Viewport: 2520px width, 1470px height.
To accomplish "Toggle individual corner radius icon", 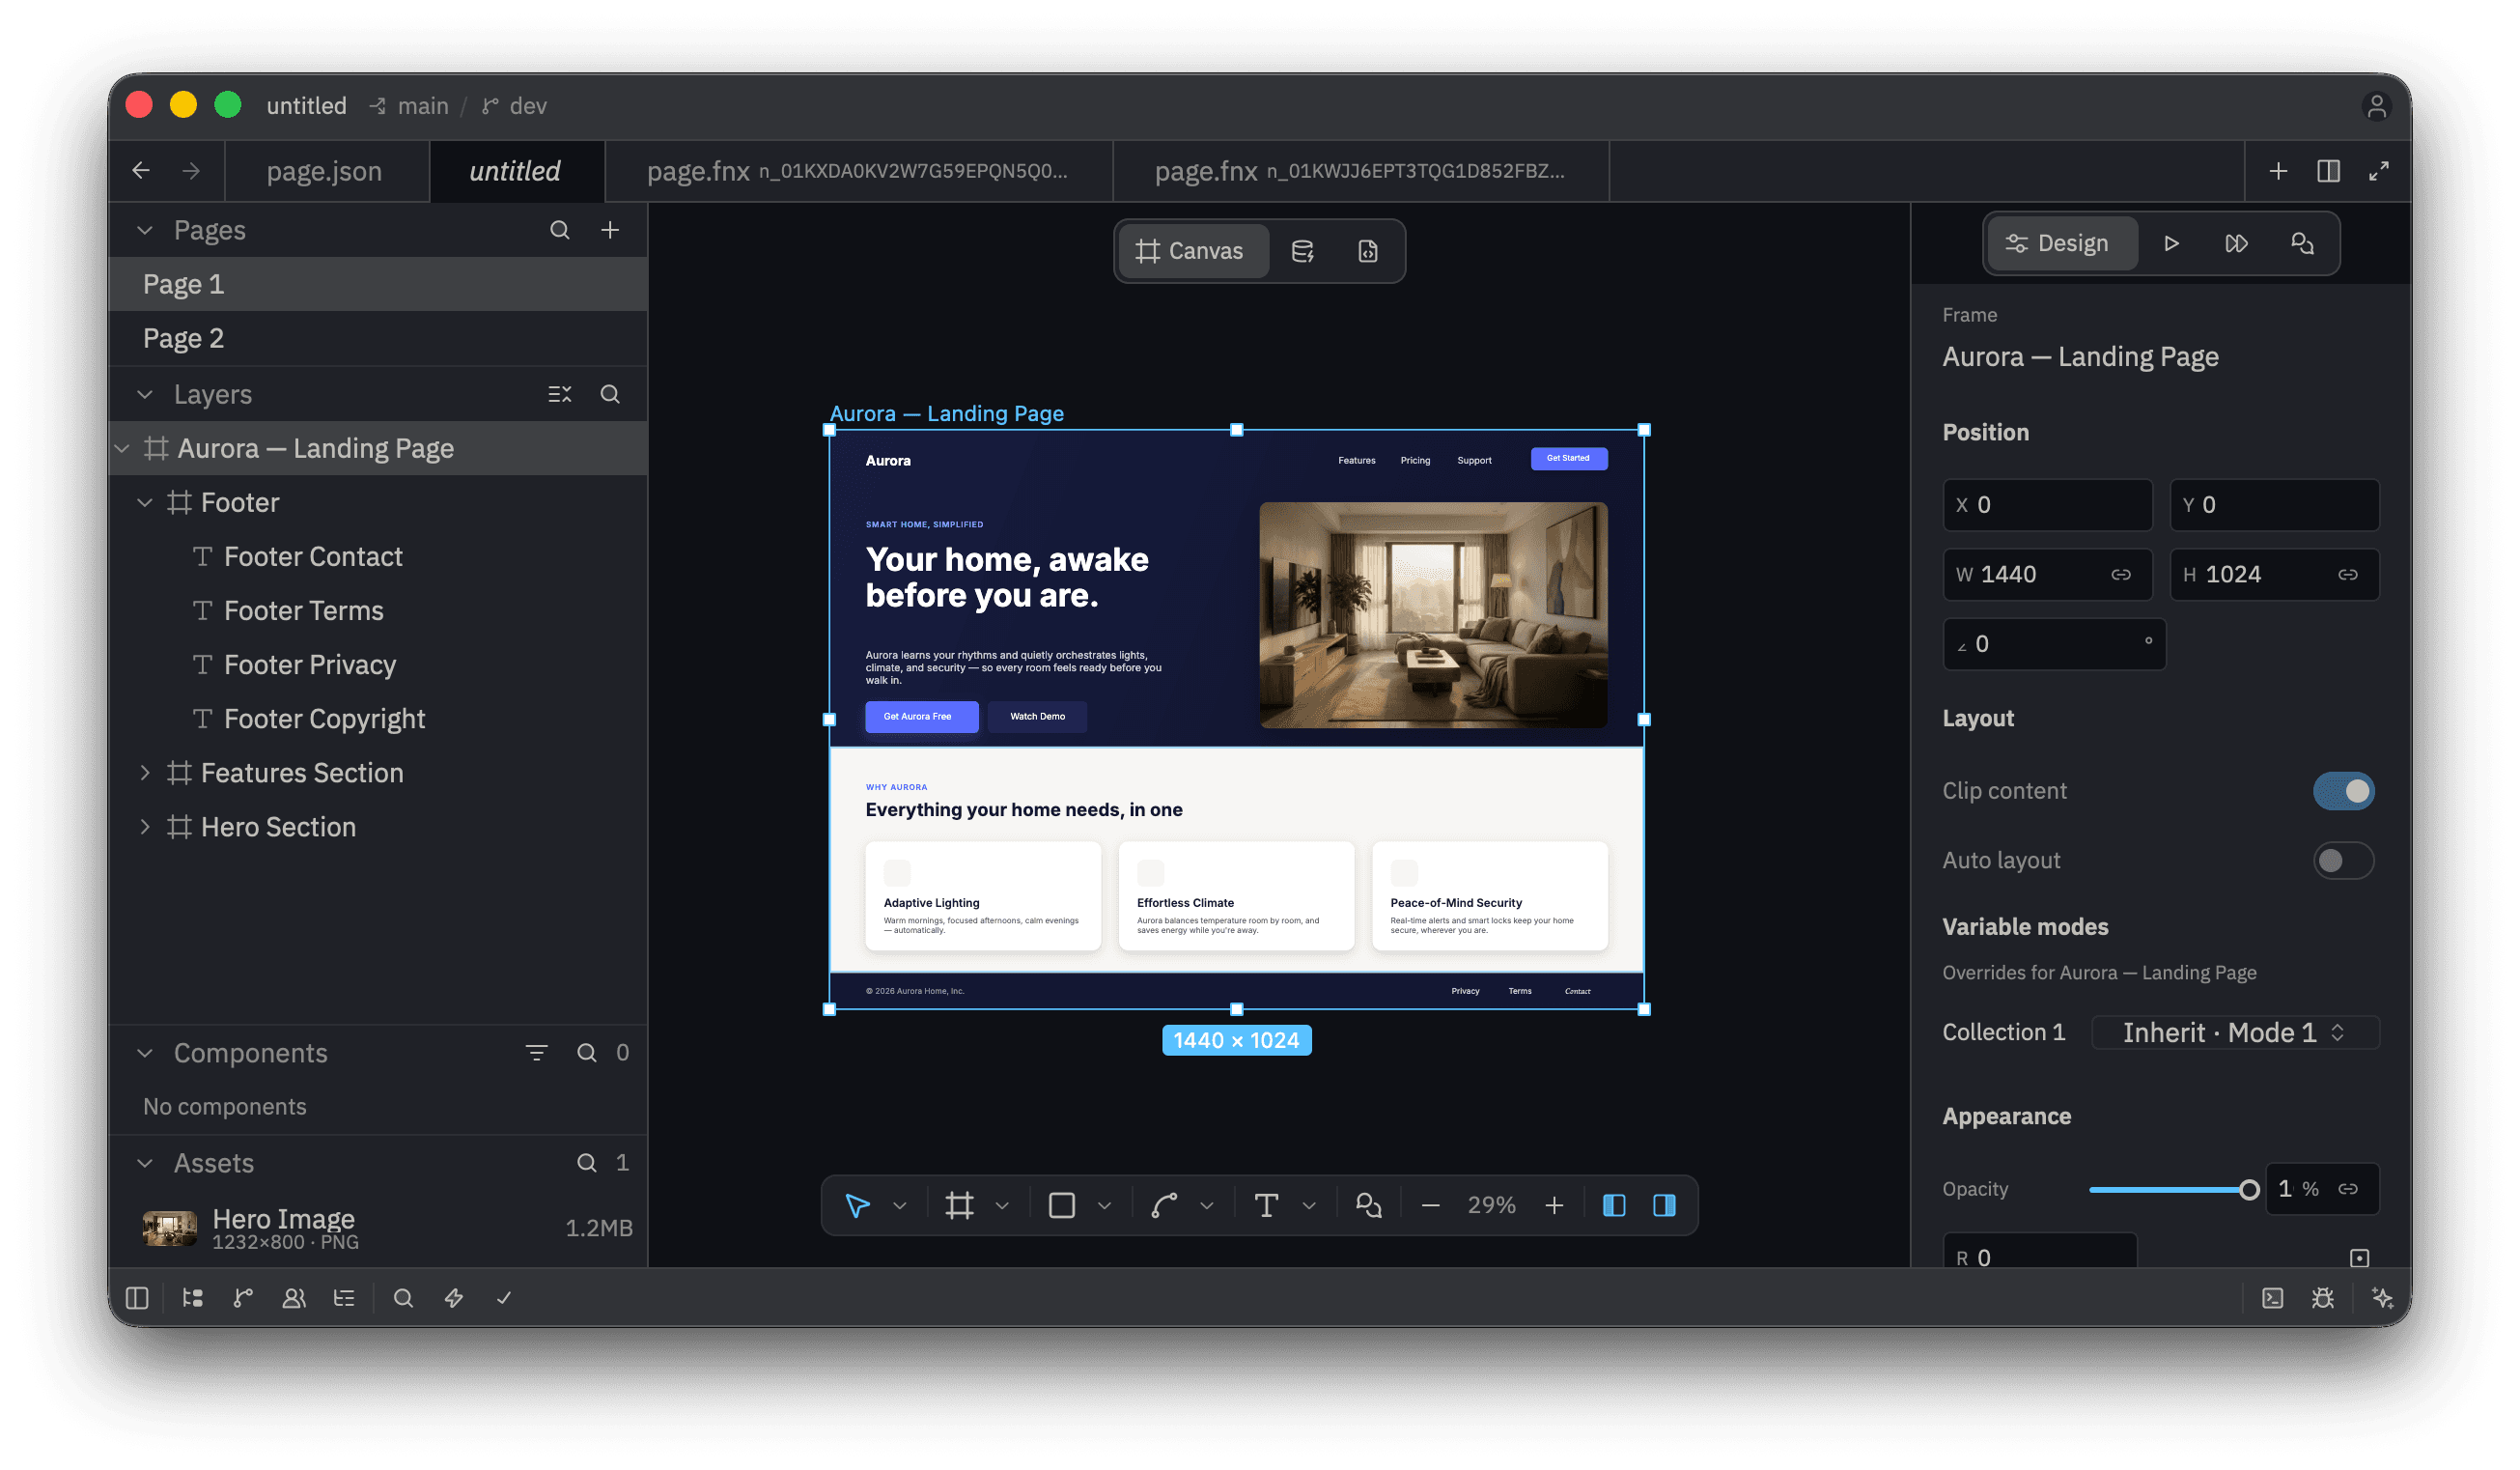I will tap(2359, 1258).
